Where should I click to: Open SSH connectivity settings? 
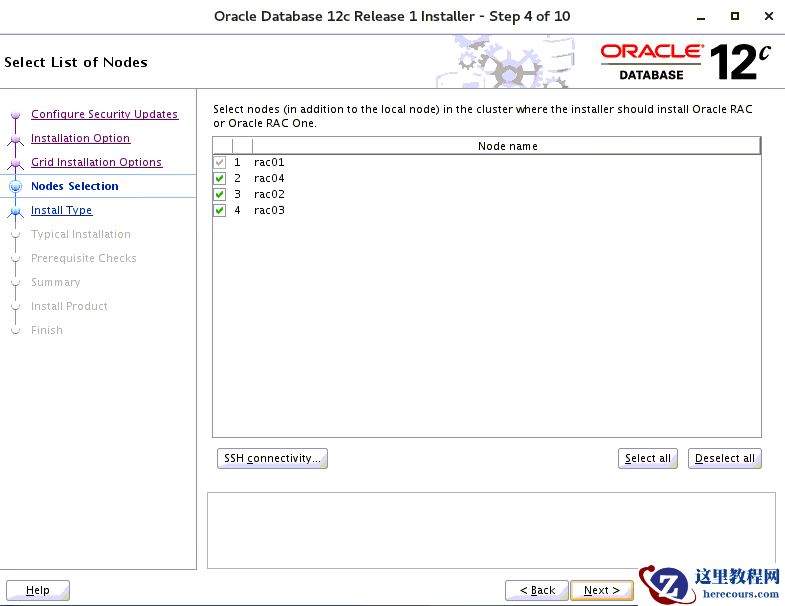click(x=272, y=458)
